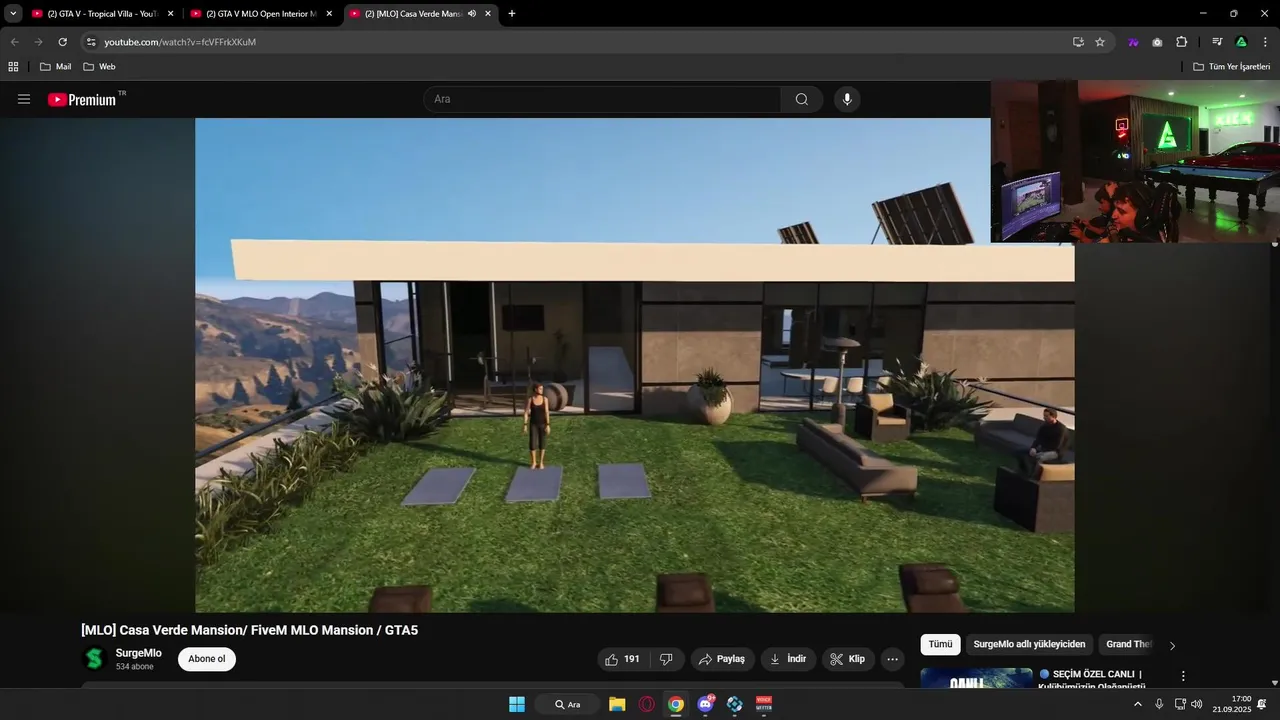Viewport: 1280px width, 720px height.
Task: Click the video player to pause playback
Action: (x=634, y=365)
